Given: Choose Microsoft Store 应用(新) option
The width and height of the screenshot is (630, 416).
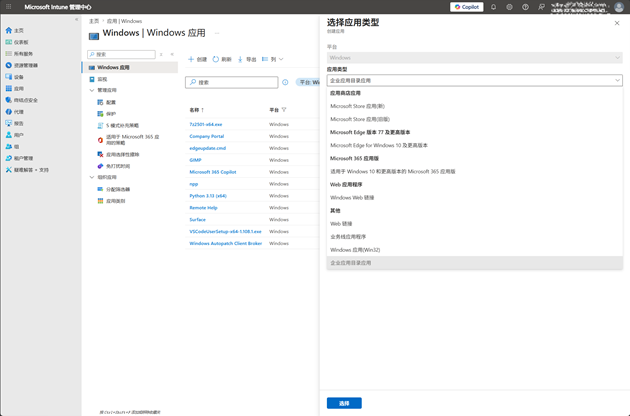Looking at the screenshot, I should tap(475, 107).
